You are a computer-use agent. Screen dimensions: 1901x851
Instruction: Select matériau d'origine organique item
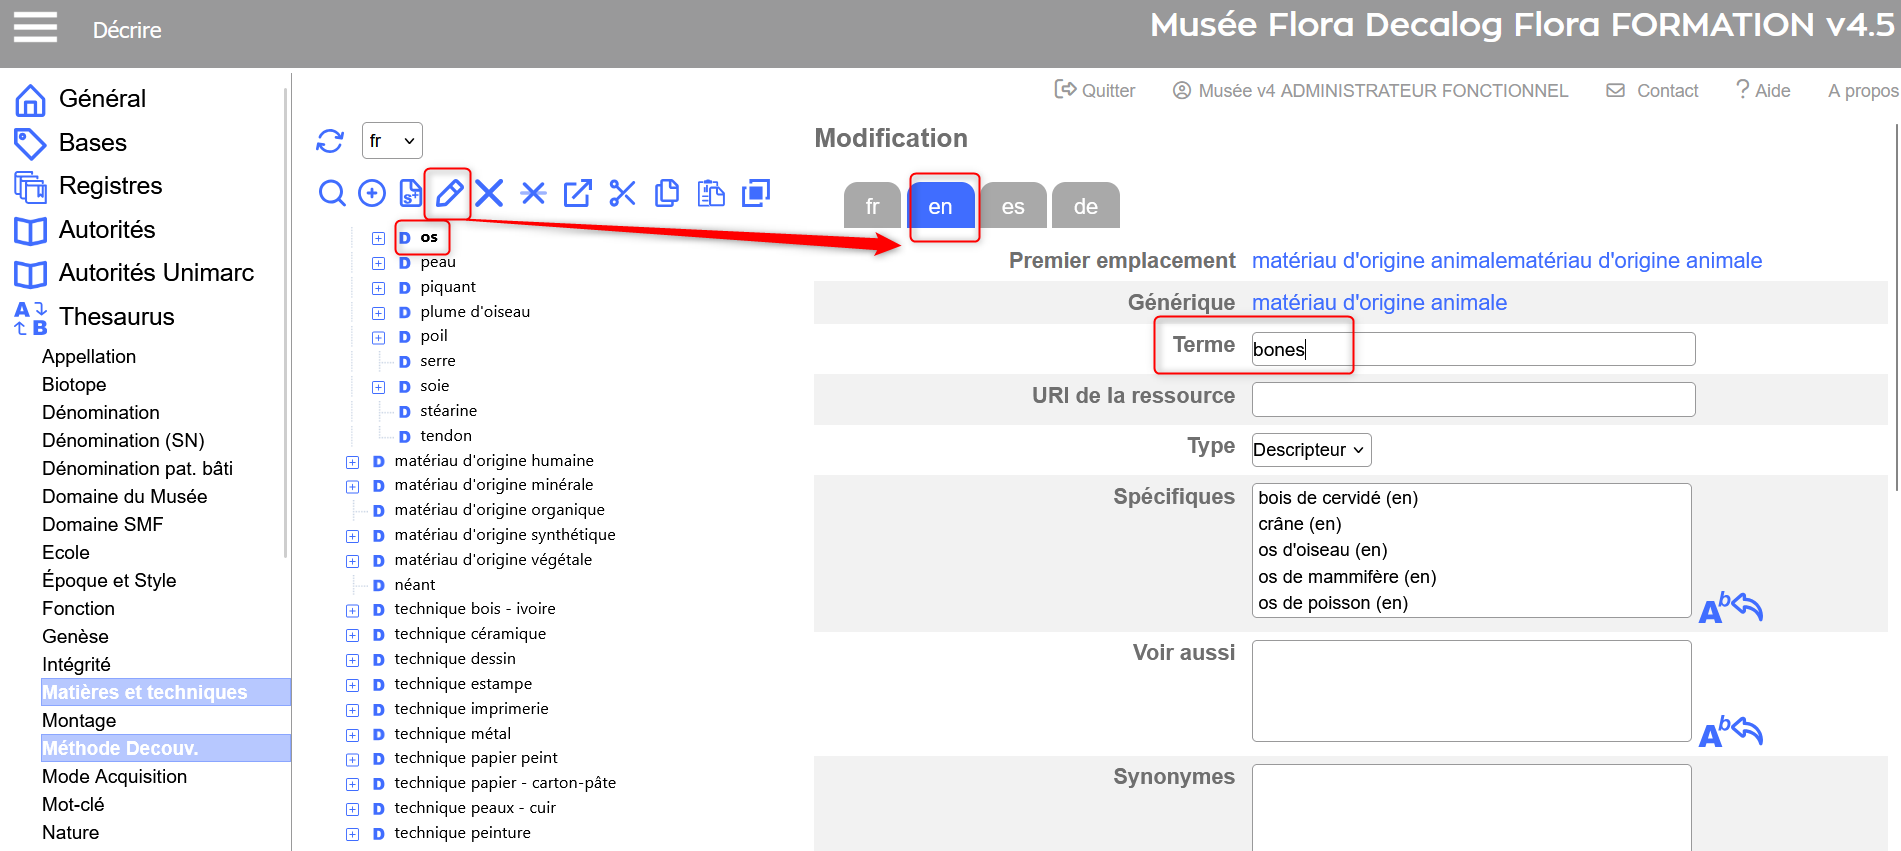click(x=500, y=510)
